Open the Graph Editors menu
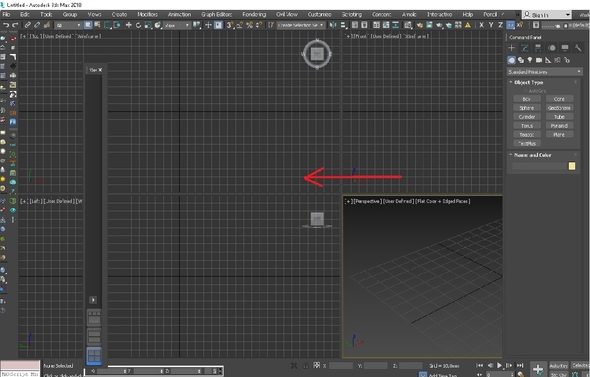The image size is (590, 377). 216,14
